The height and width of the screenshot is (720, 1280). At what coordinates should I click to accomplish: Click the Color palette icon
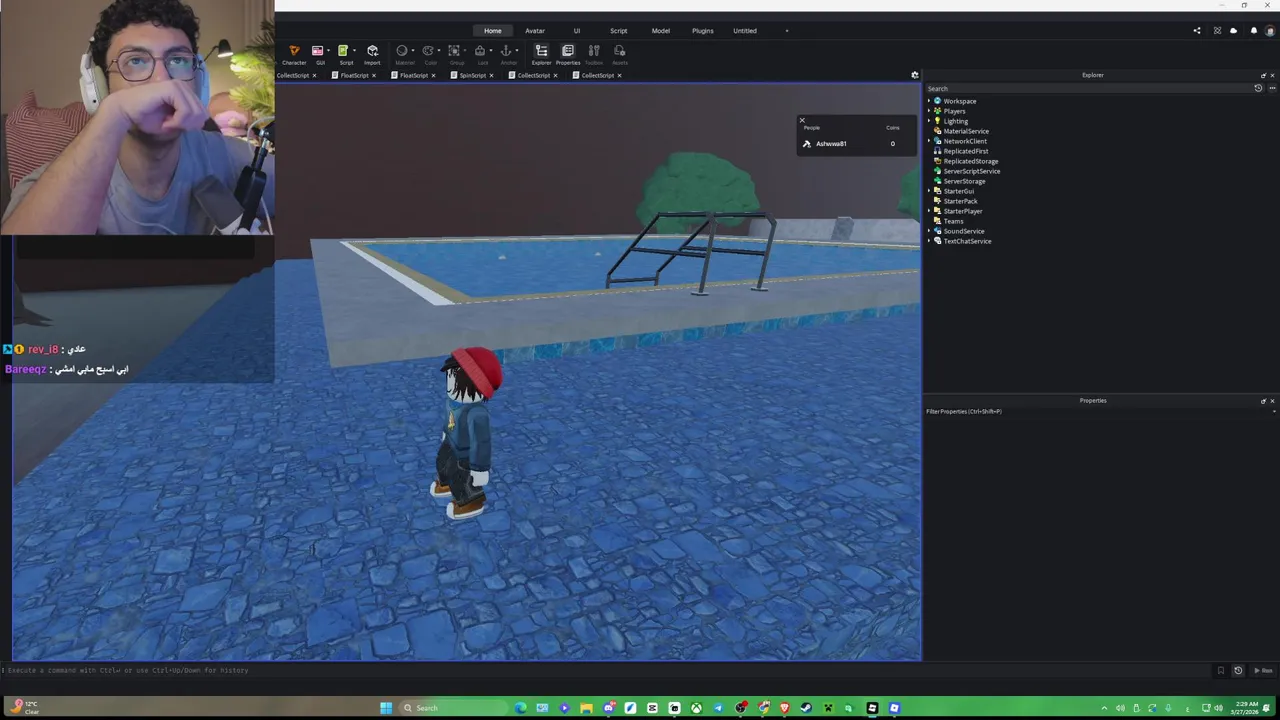[428, 51]
